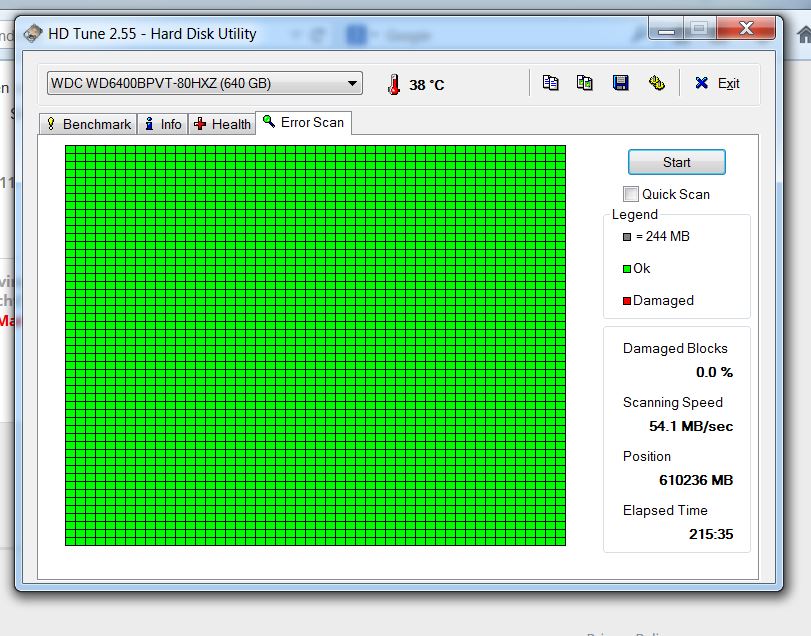Click the window title 'HD Tune 2.55 - Hard Disk Utility'

(152, 34)
